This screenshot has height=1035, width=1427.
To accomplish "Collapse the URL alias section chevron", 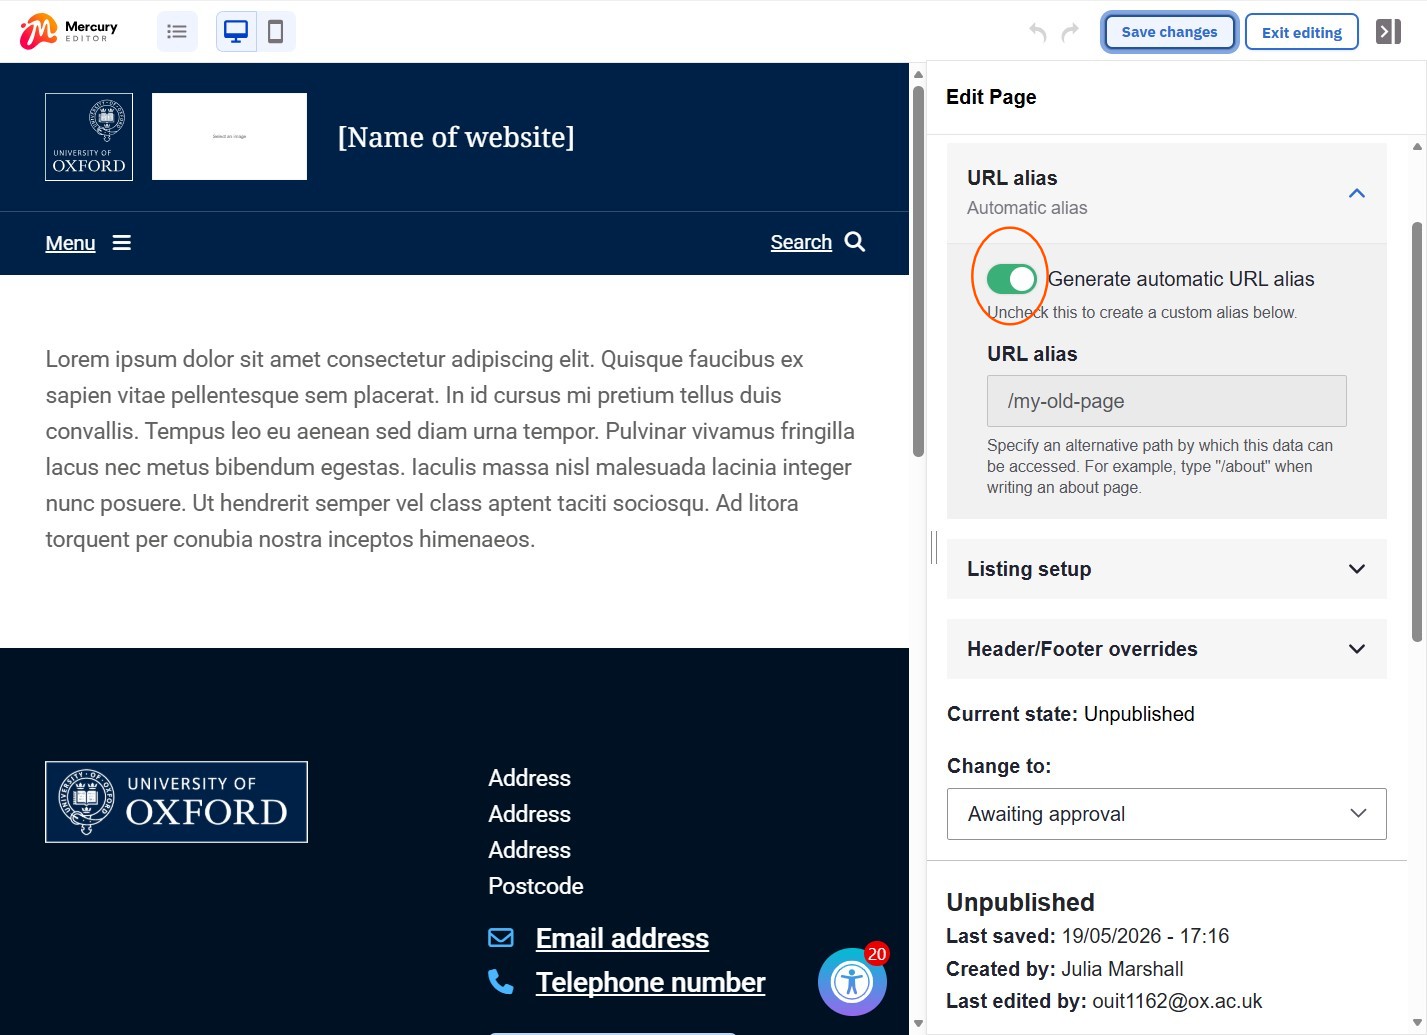I will point(1357,193).
